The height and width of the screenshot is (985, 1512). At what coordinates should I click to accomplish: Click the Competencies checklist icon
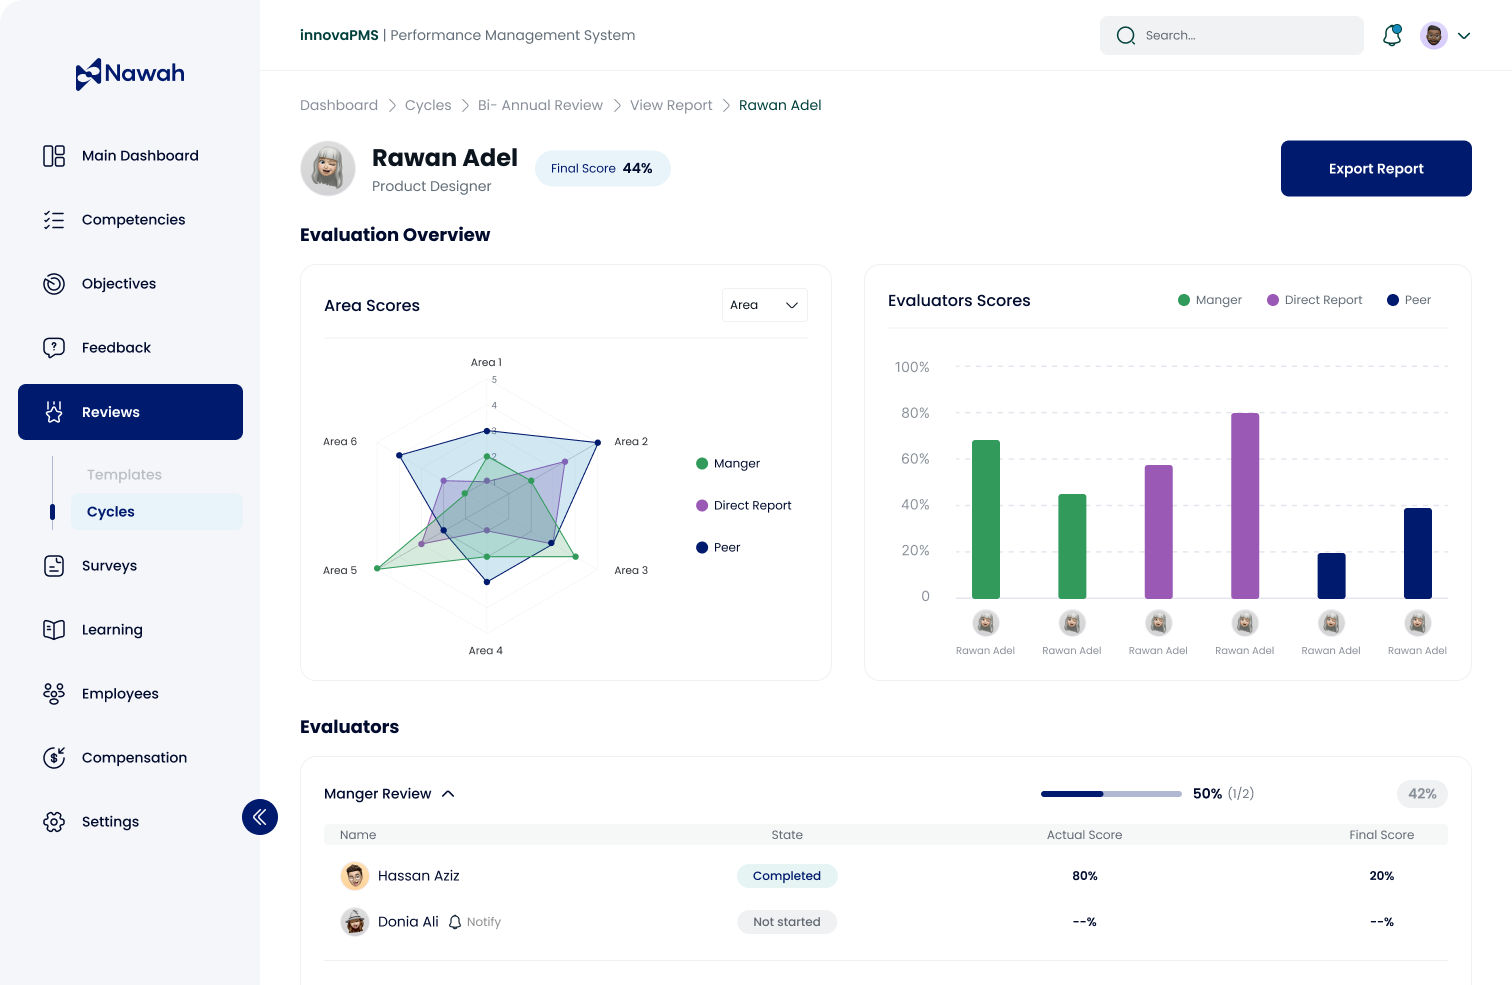click(x=54, y=220)
